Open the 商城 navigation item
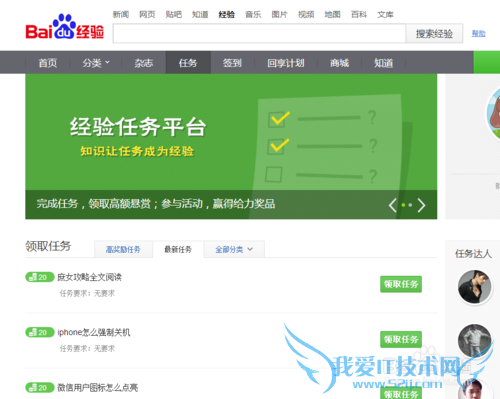Screen dimensions: 500x399 [339, 63]
